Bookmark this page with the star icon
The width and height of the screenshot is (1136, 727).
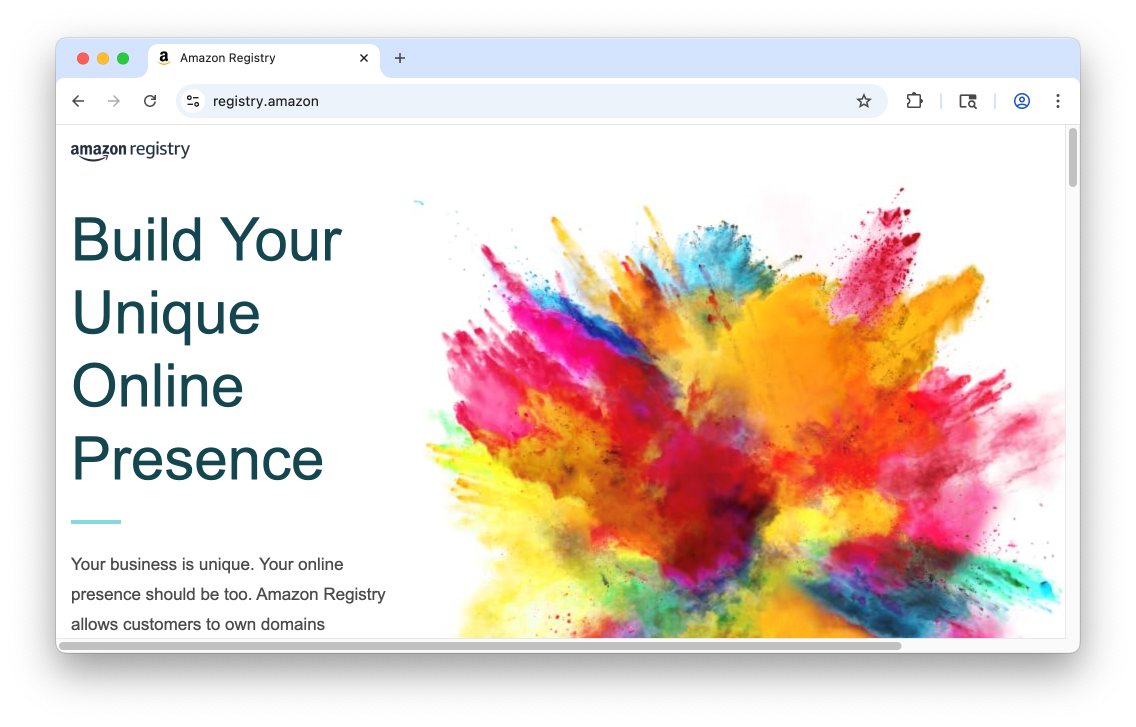pos(864,101)
